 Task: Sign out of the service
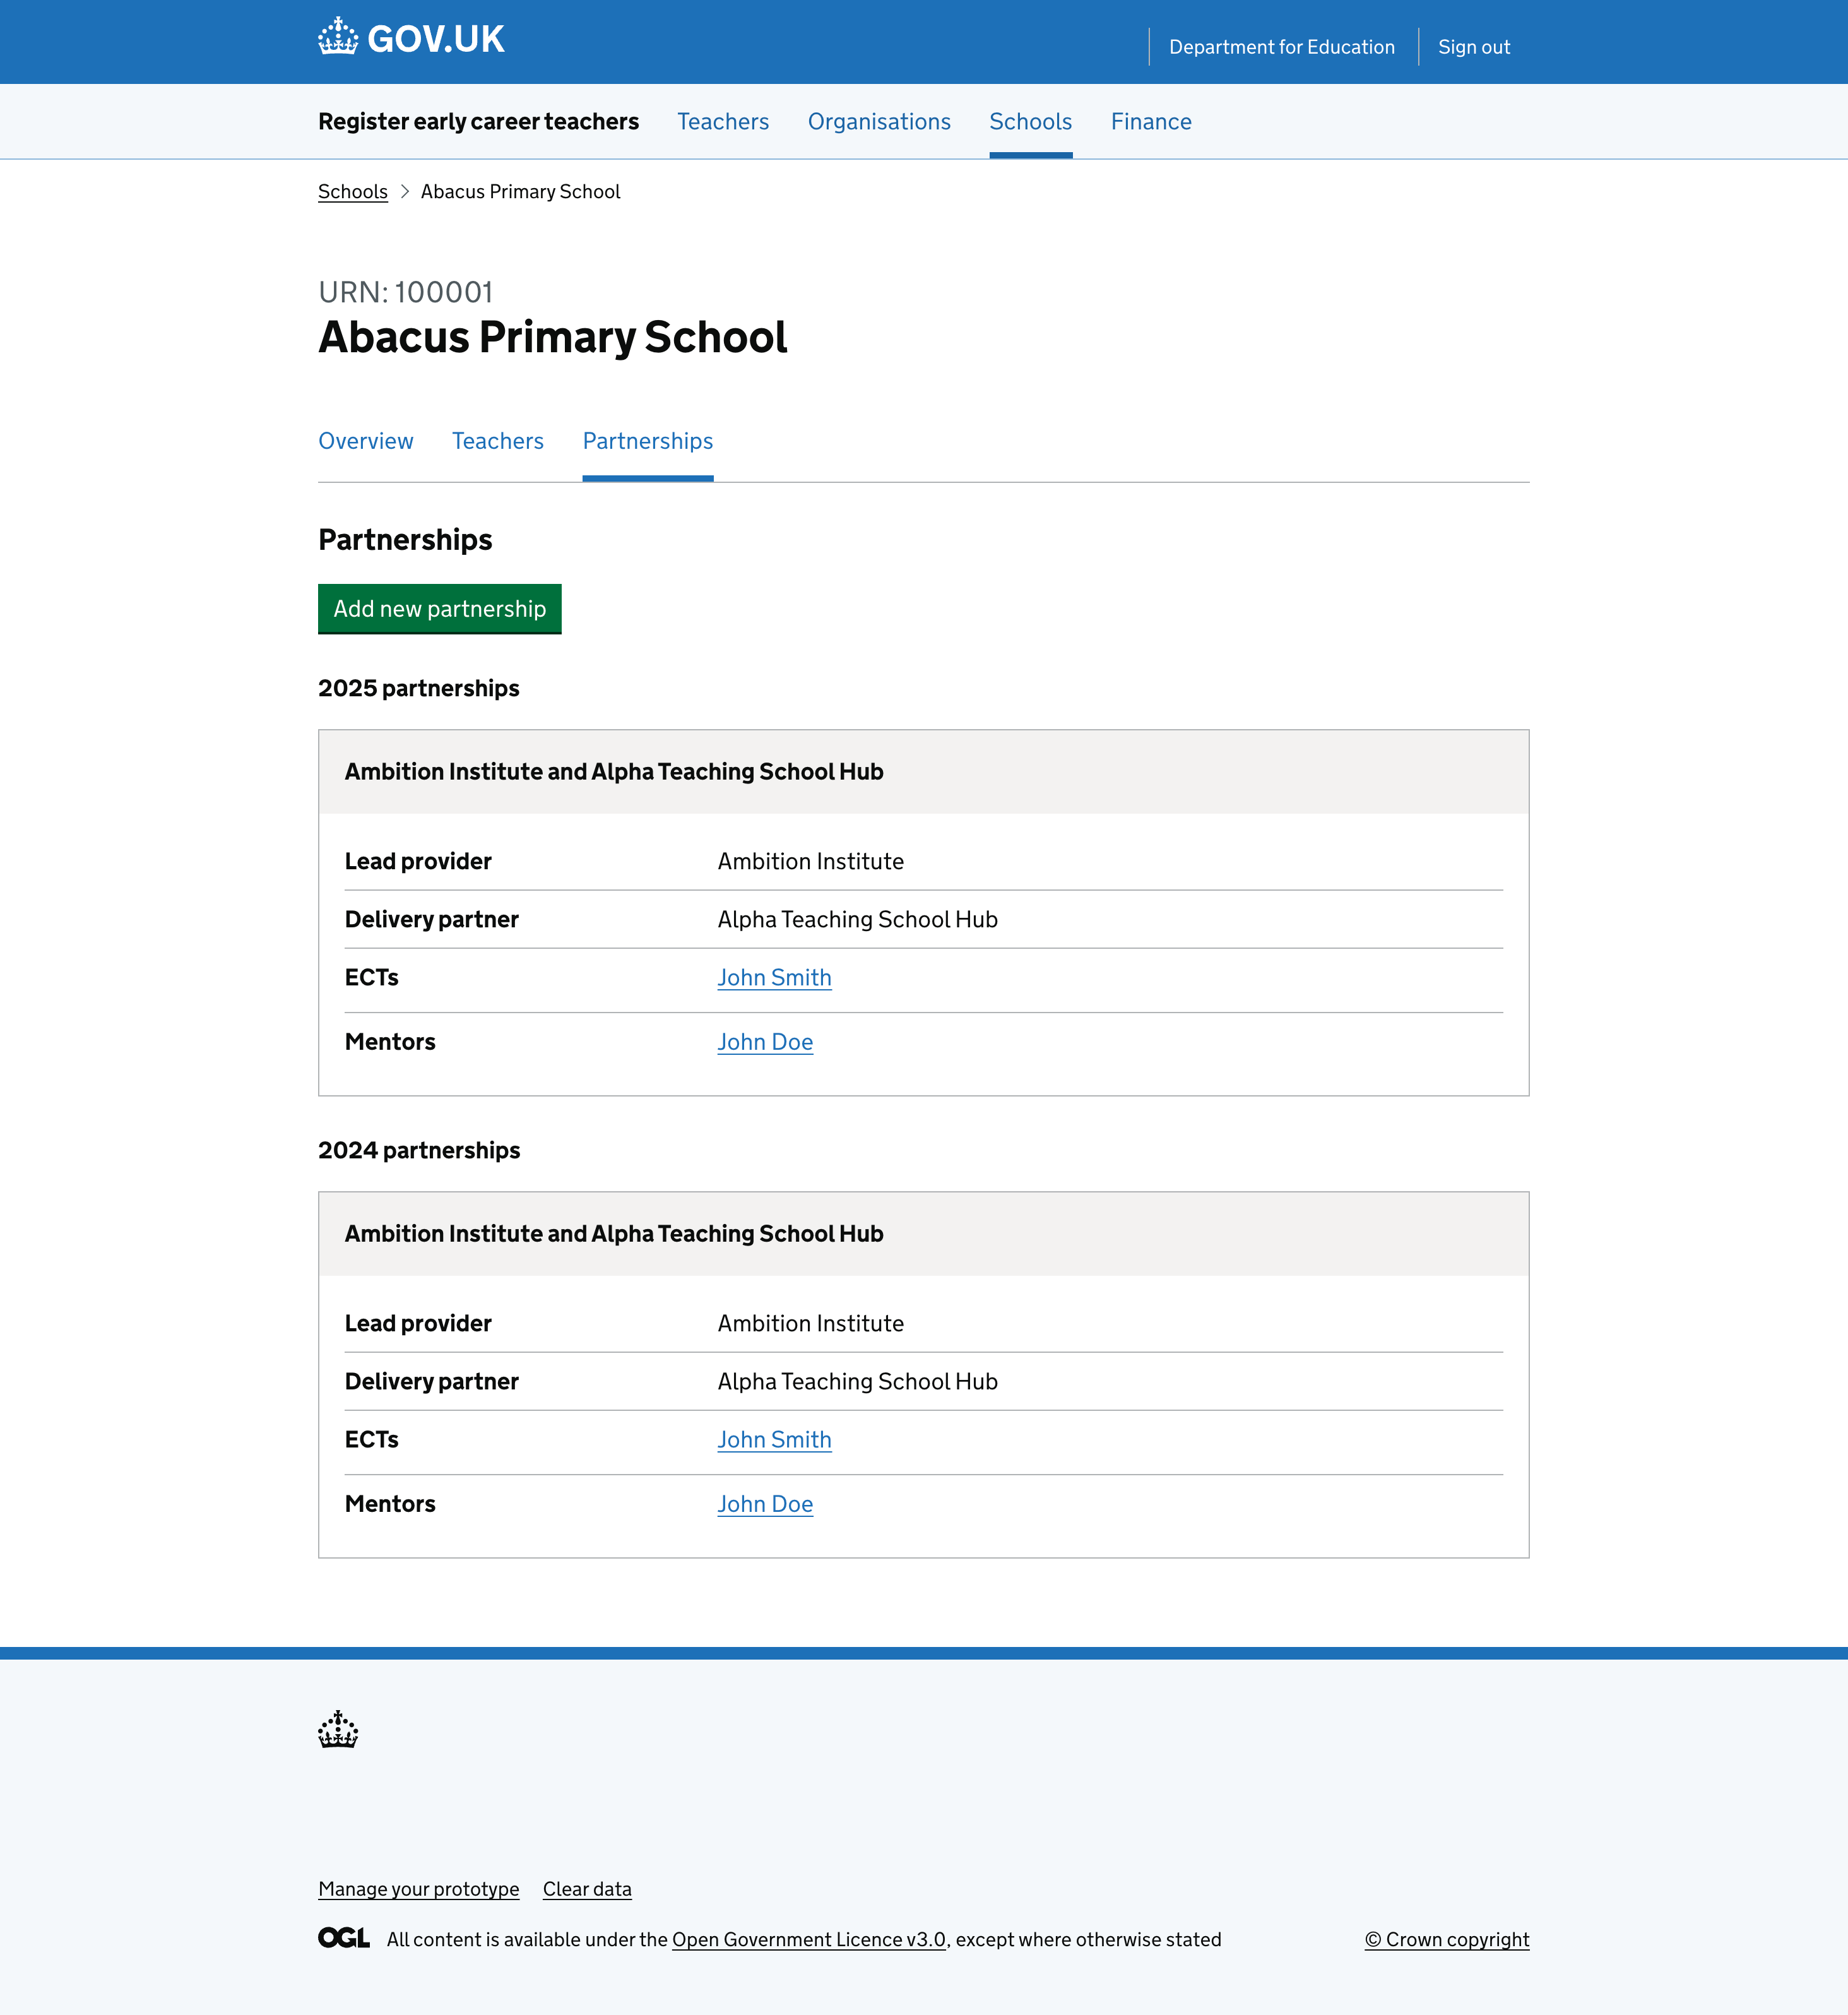click(1473, 46)
